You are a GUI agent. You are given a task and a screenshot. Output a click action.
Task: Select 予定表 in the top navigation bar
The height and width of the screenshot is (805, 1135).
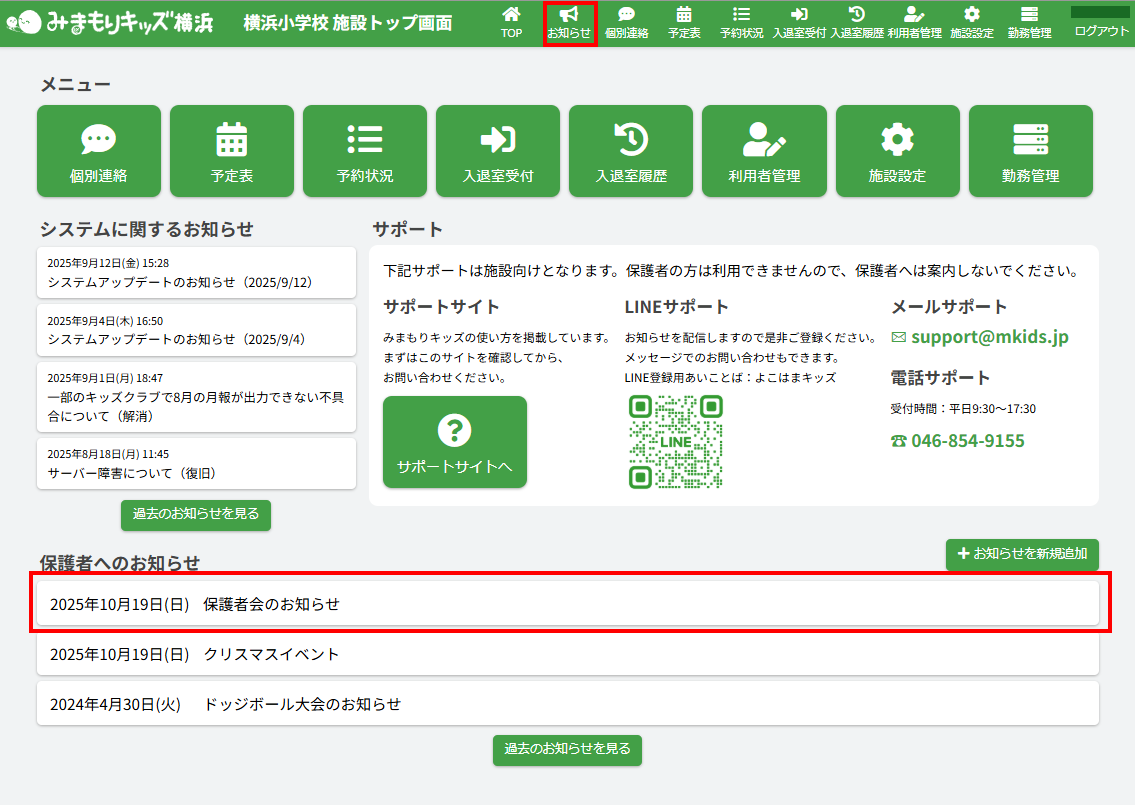point(684,23)
